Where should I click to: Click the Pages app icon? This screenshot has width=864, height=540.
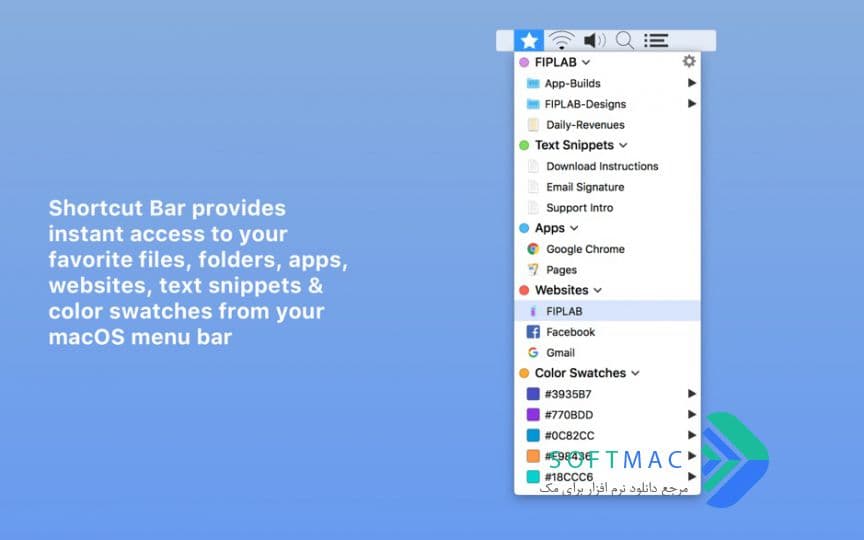[x=533, y=269]
